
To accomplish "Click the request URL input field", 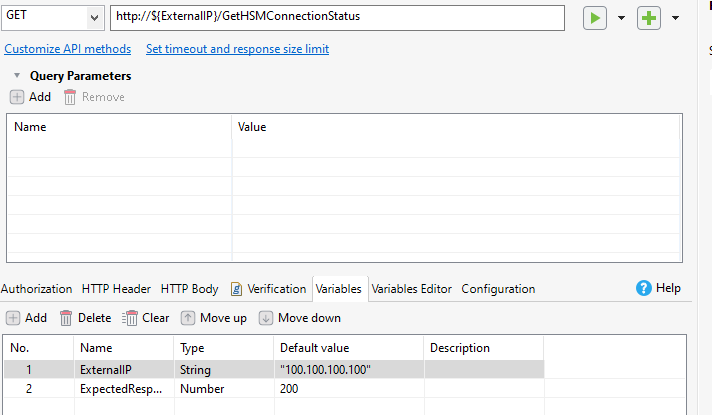I will tap(340, 17).
